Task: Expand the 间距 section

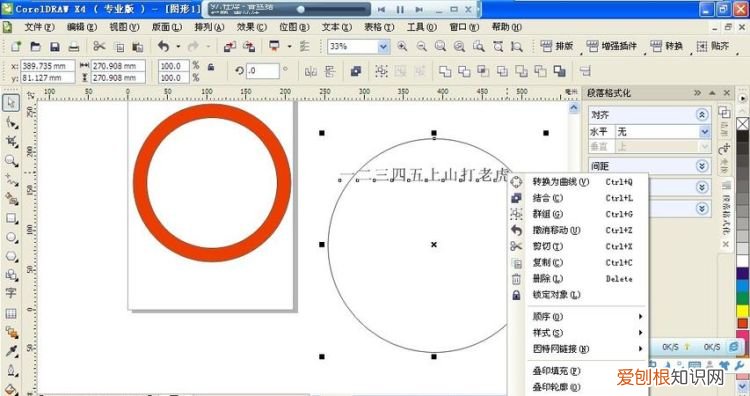Action: (702, 166)
